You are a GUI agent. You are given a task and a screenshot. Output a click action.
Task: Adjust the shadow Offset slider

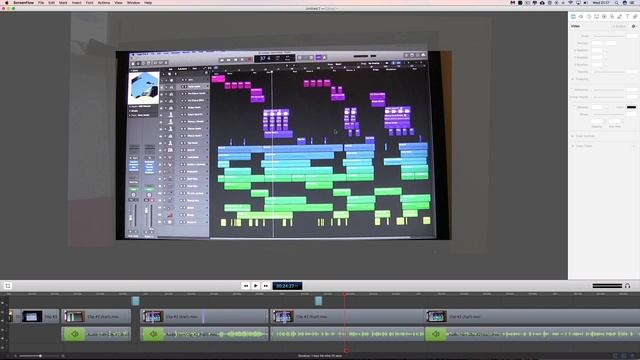[608, 114]
